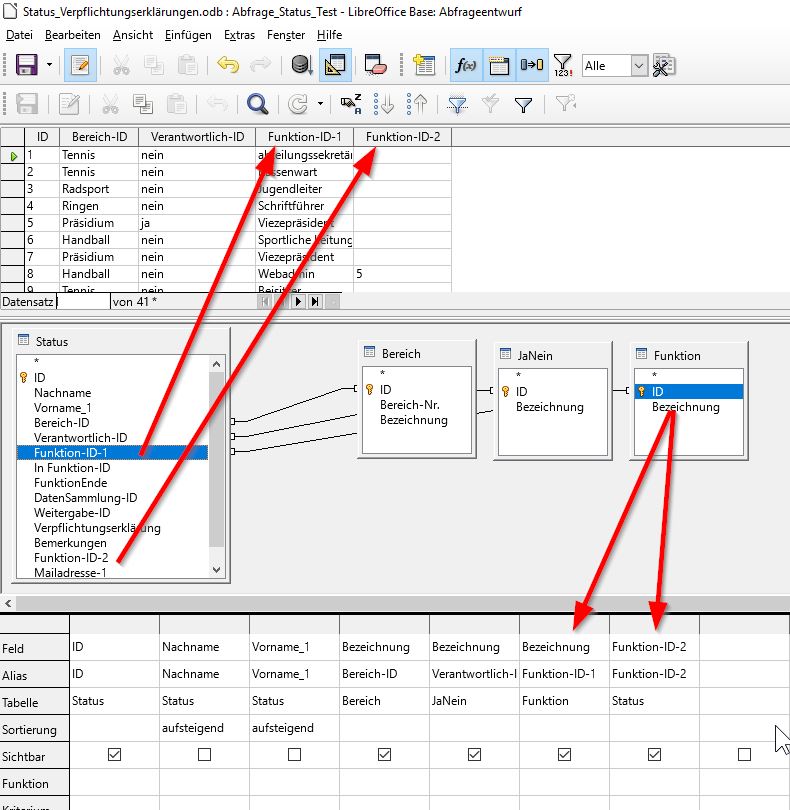Click the Clear query icon
The image size is (790, 810).
click(x=376, y=65)
